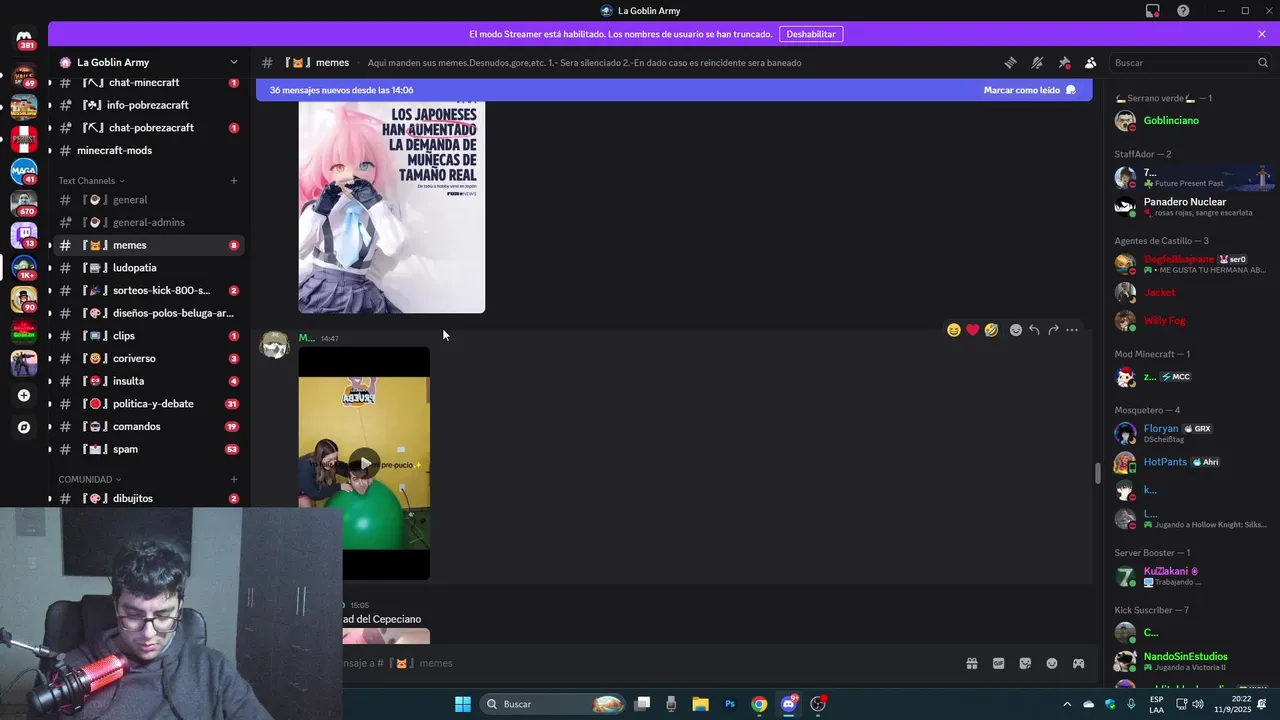Collapse the Text Channels category
The image size is (1280, 720).
click(x=91, y=181)
